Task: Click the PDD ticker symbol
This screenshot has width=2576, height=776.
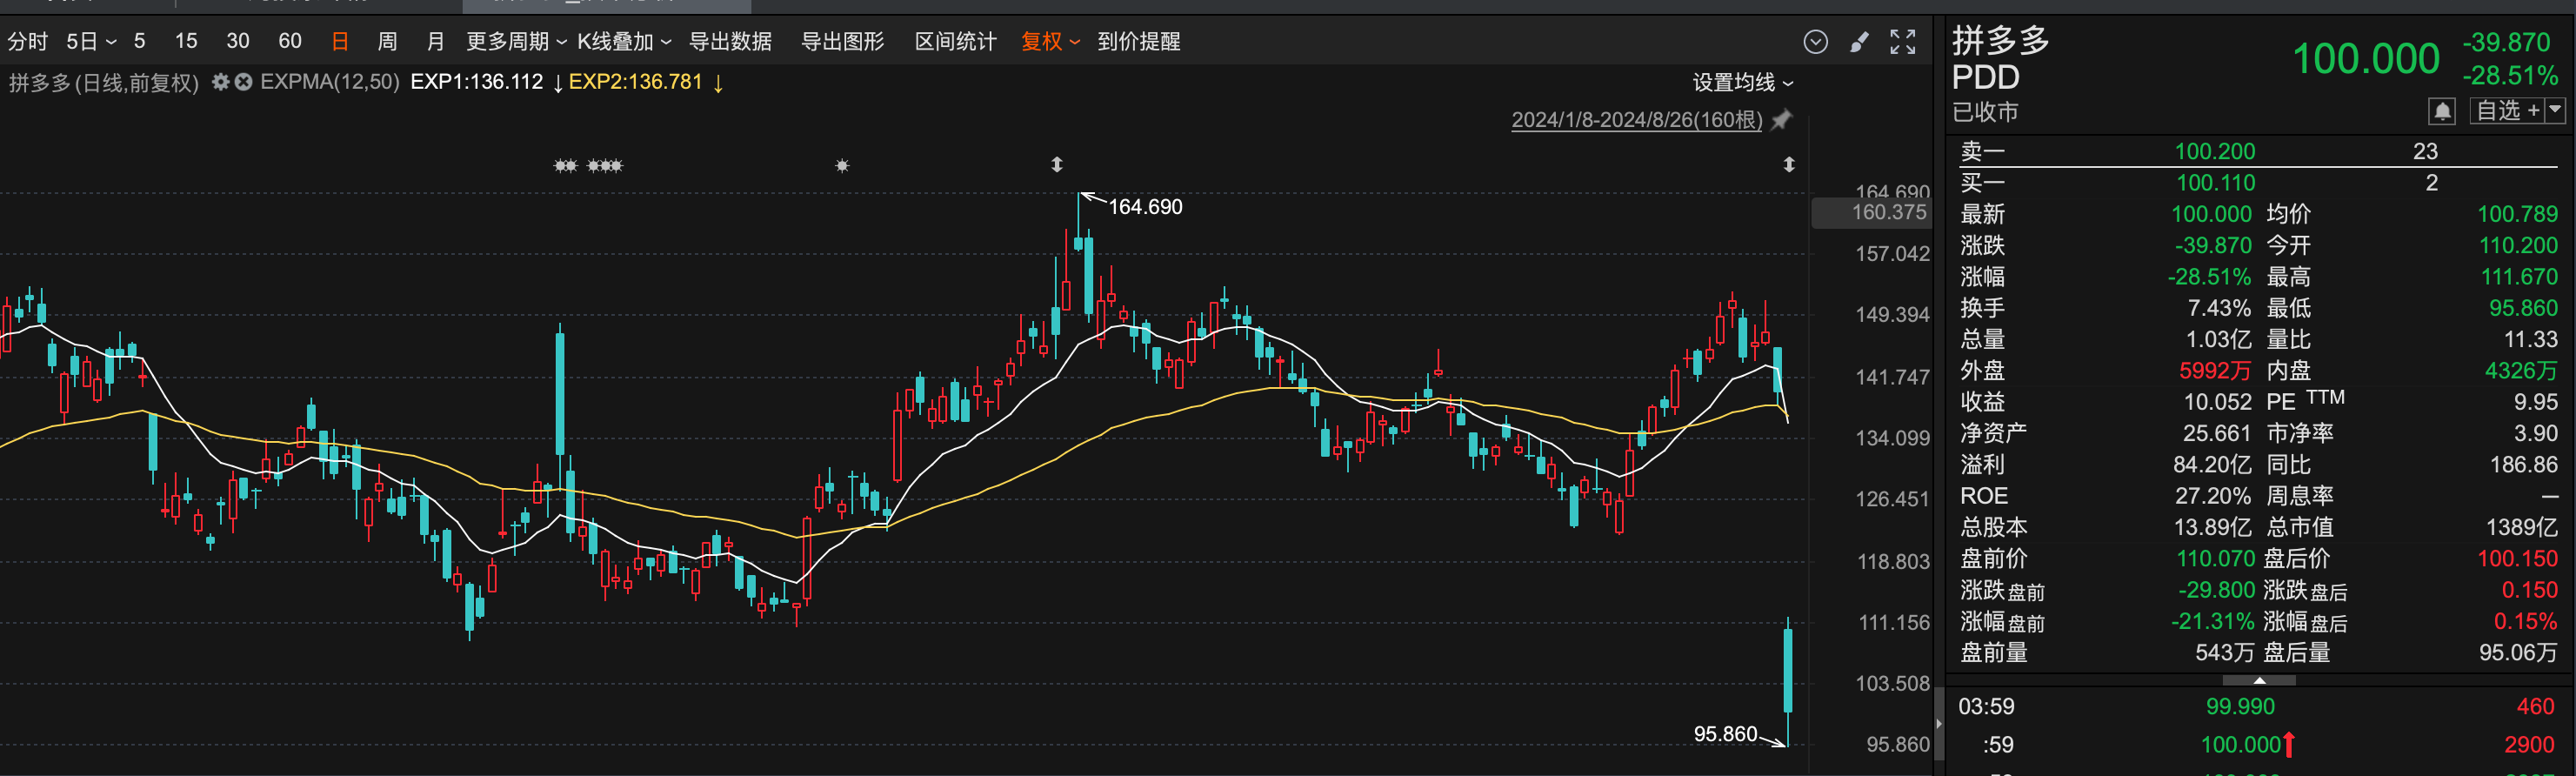Action: pos(1986,77)
